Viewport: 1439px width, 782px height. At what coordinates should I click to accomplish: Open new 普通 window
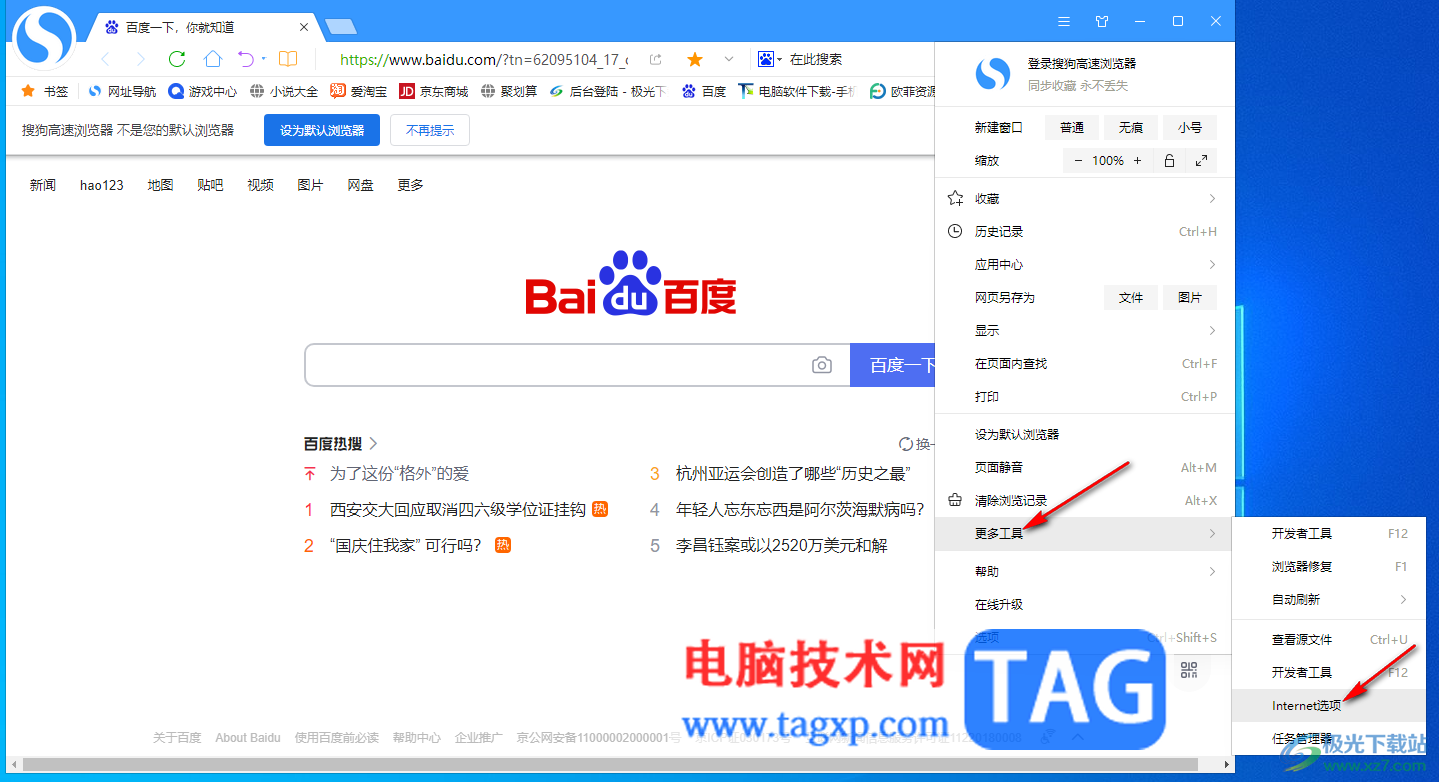(1072, 127)
